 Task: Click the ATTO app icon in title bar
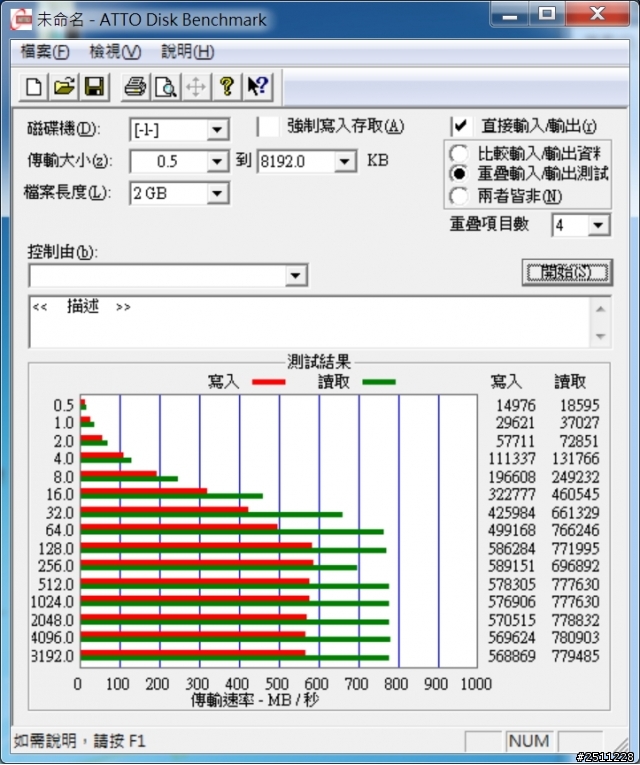(21, 20)
